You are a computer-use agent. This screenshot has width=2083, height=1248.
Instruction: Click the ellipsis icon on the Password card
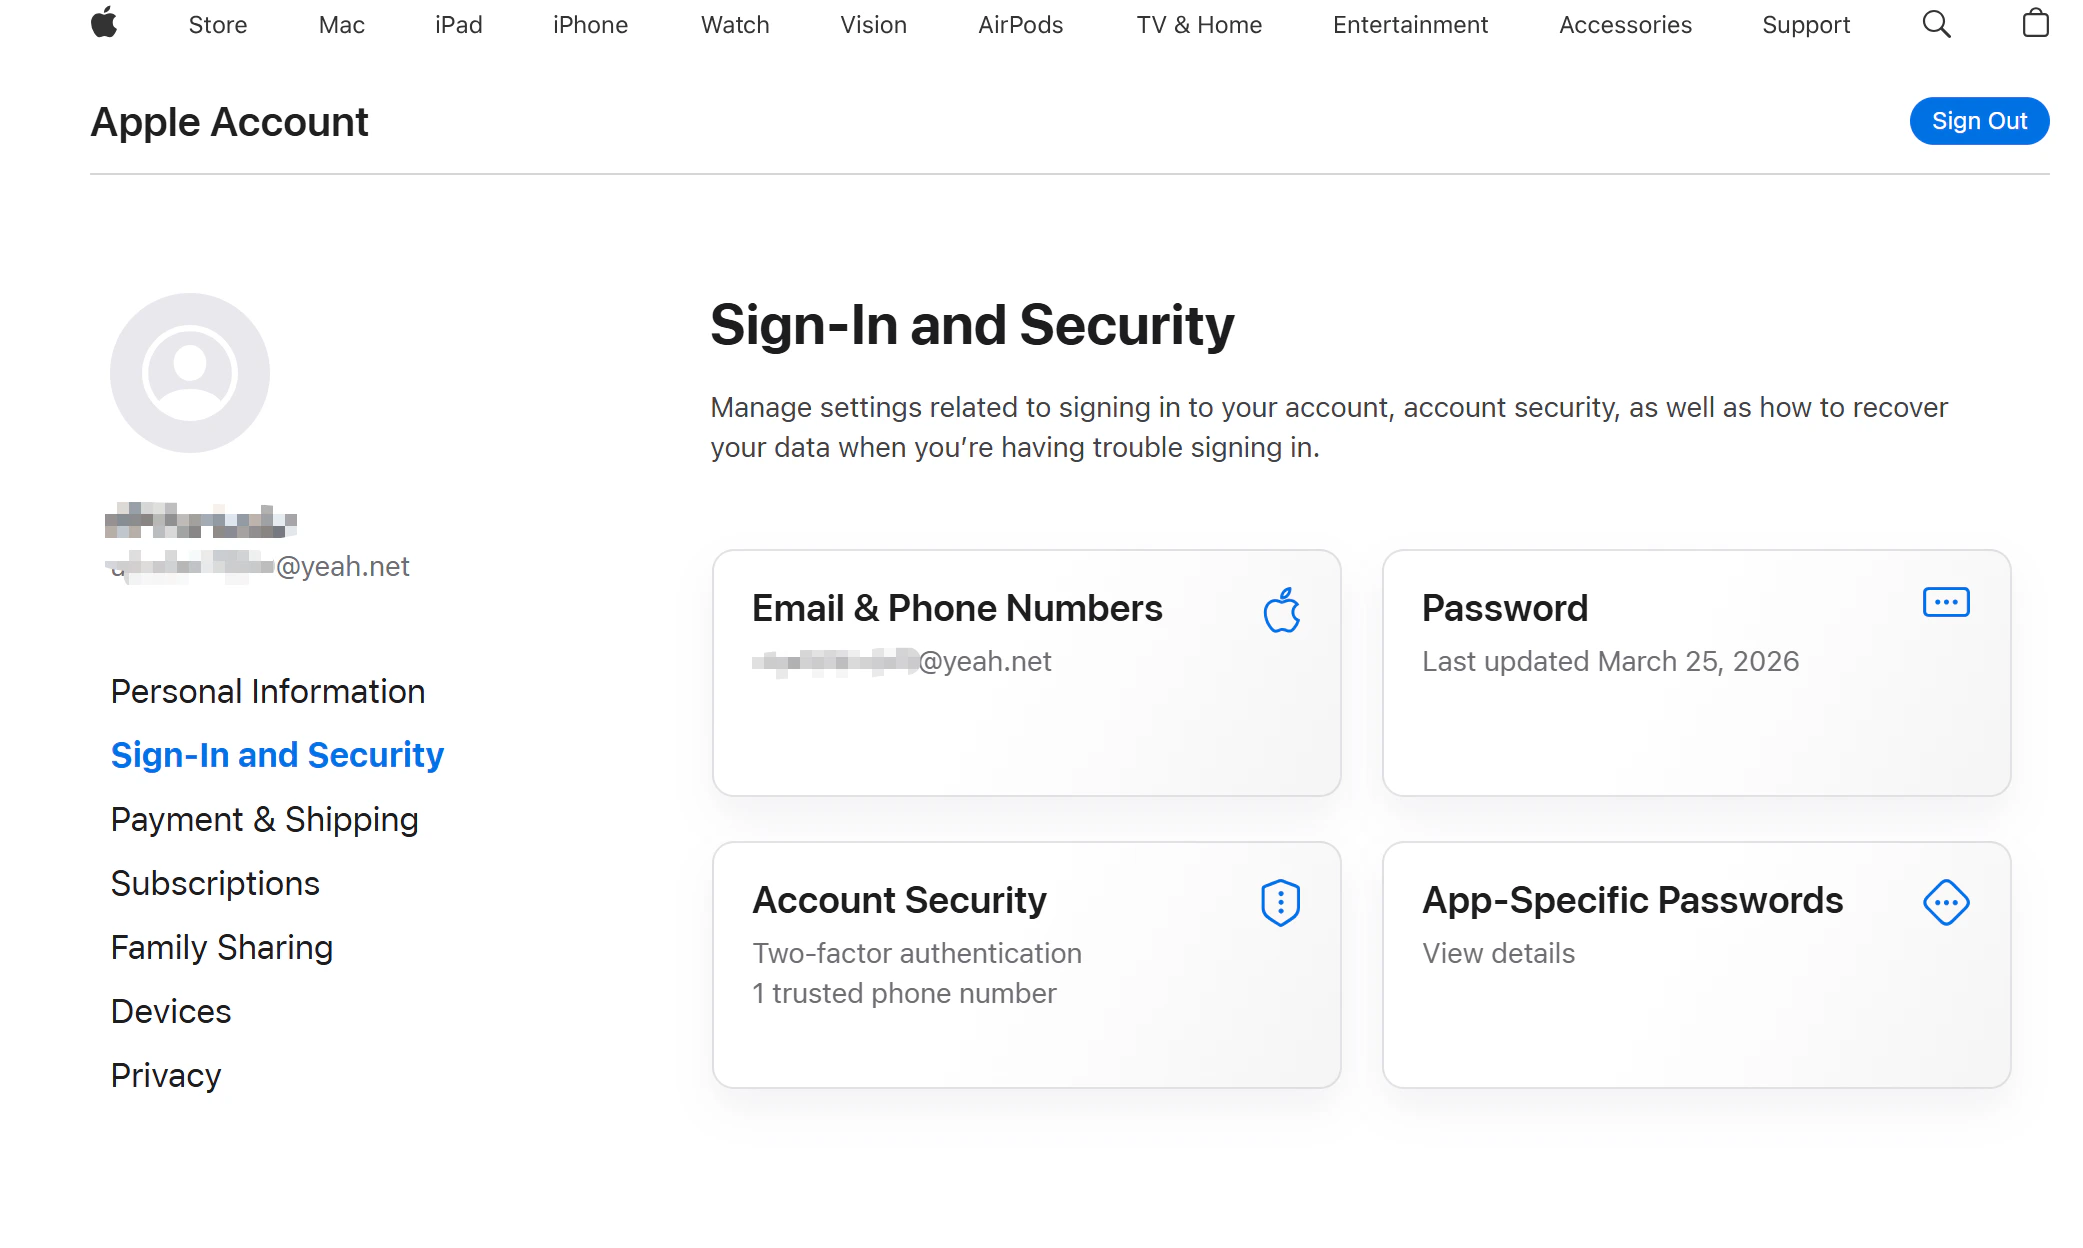pos(1945,602)
